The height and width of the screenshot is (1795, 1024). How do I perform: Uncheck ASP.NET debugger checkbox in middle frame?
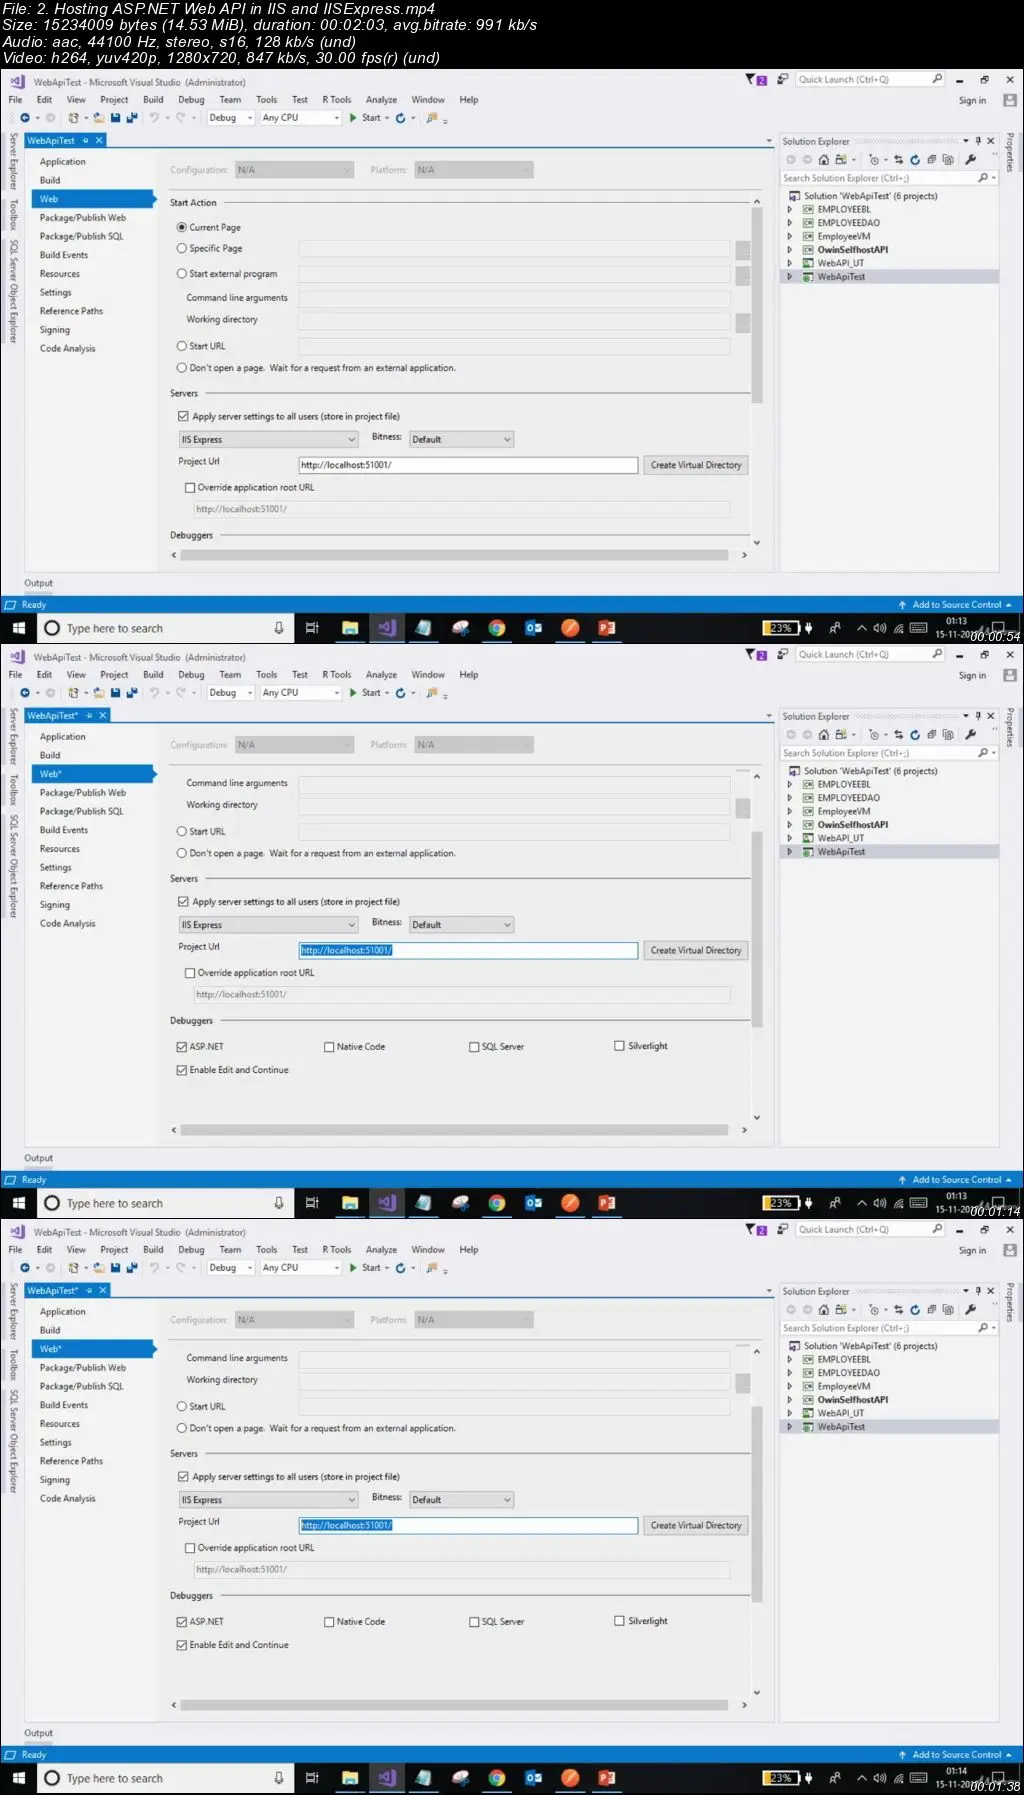click(x=182, y=1047)
